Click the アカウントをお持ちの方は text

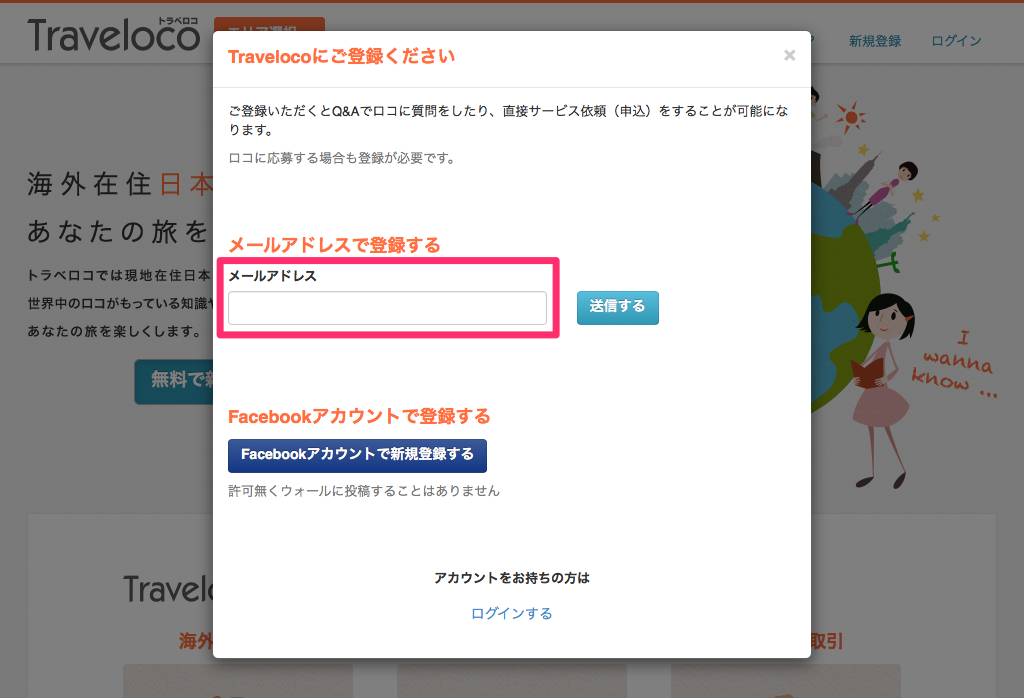(511, 578)
